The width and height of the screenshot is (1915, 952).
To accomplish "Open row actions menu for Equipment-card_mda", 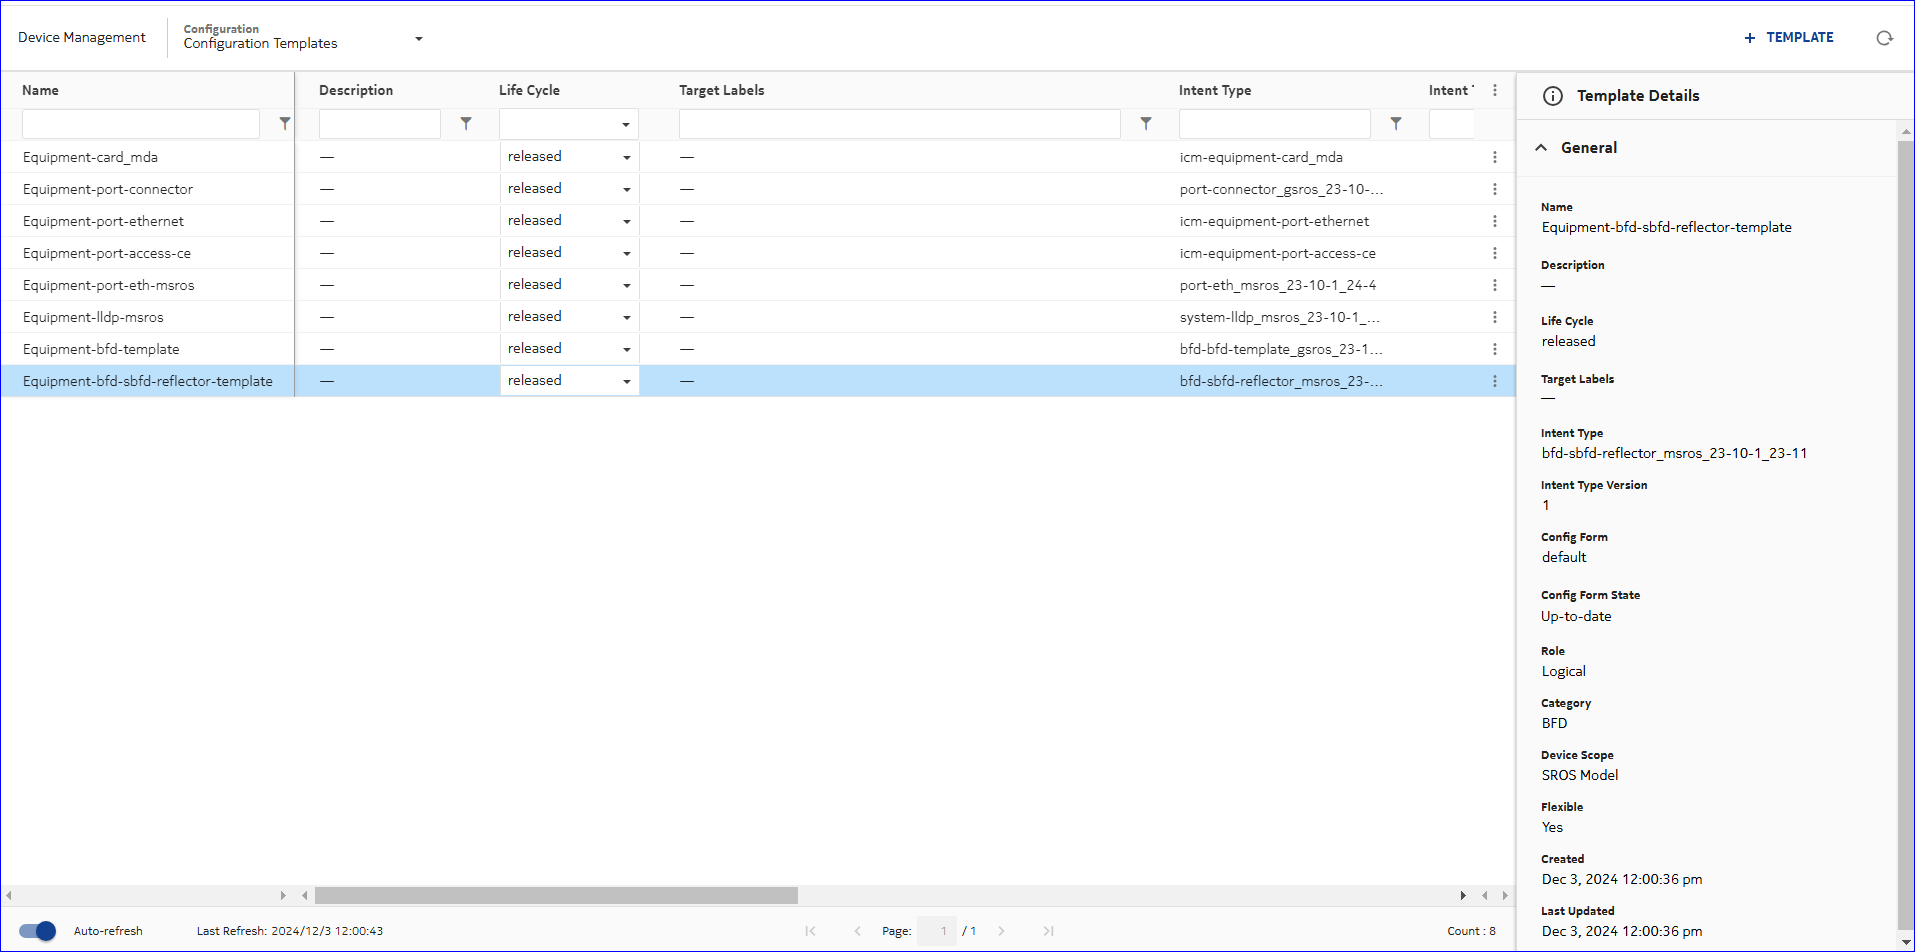I will pyautogui.click(x=1495, y=157).
